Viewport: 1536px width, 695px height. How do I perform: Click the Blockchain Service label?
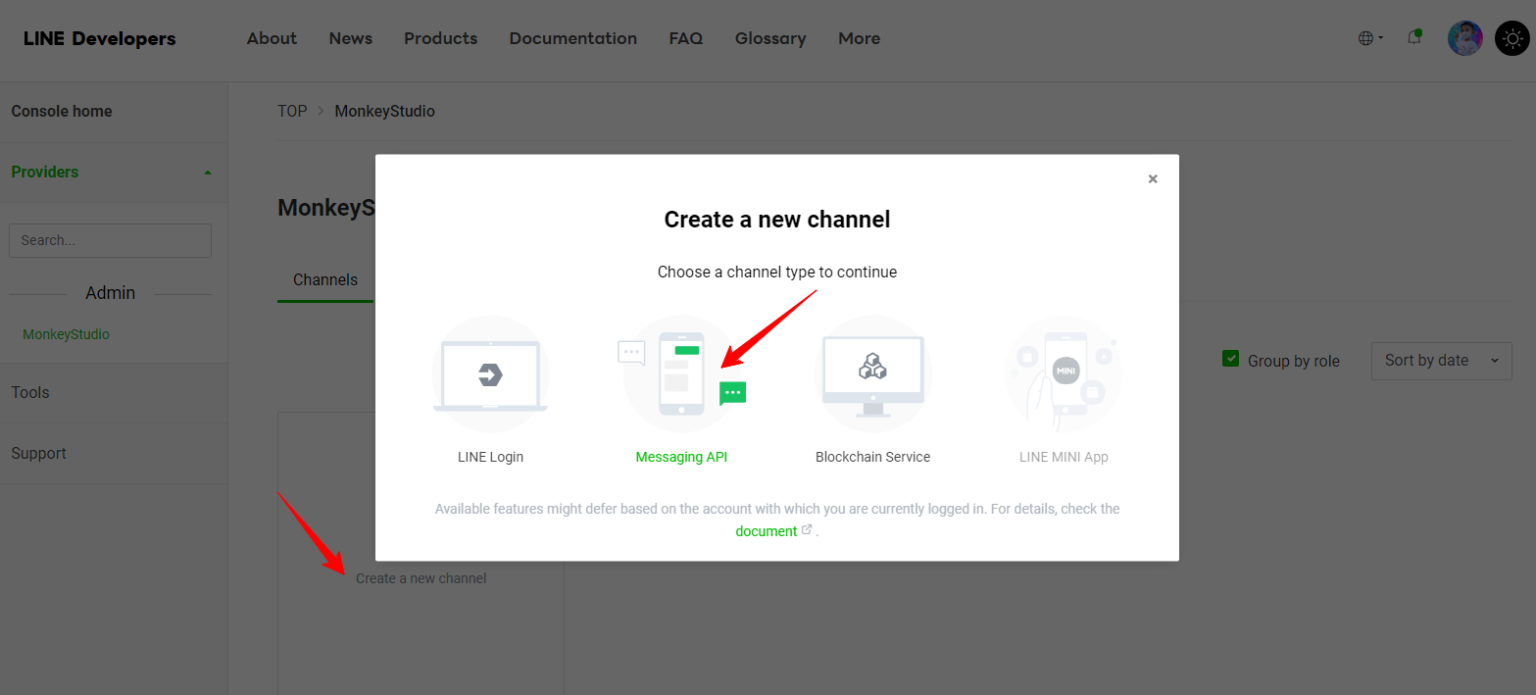click(873, 457)
